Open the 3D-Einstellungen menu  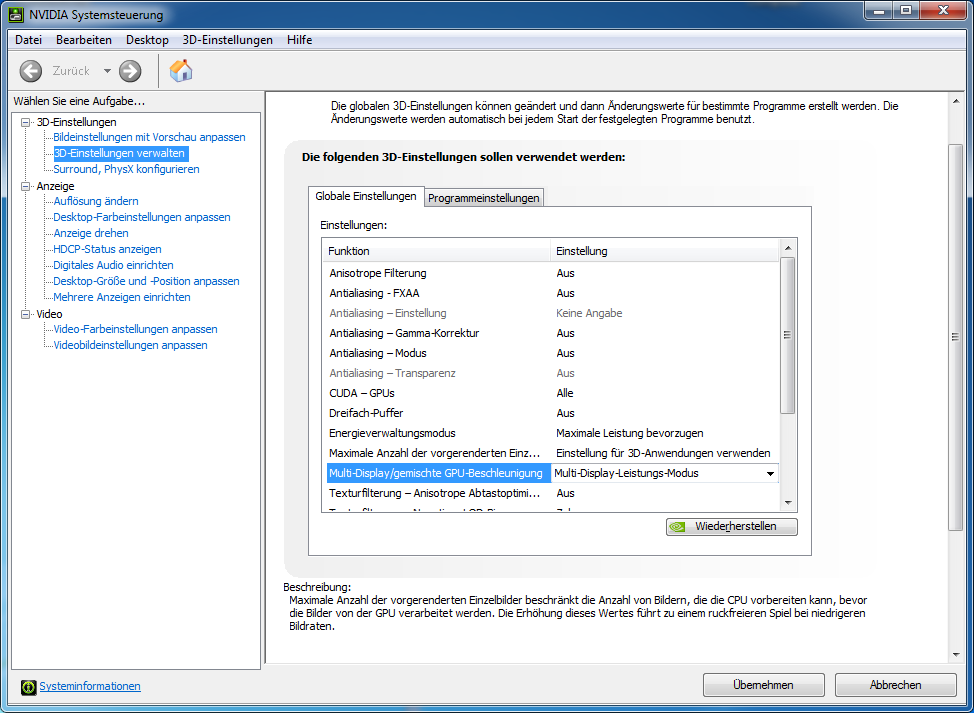[228, 40]
